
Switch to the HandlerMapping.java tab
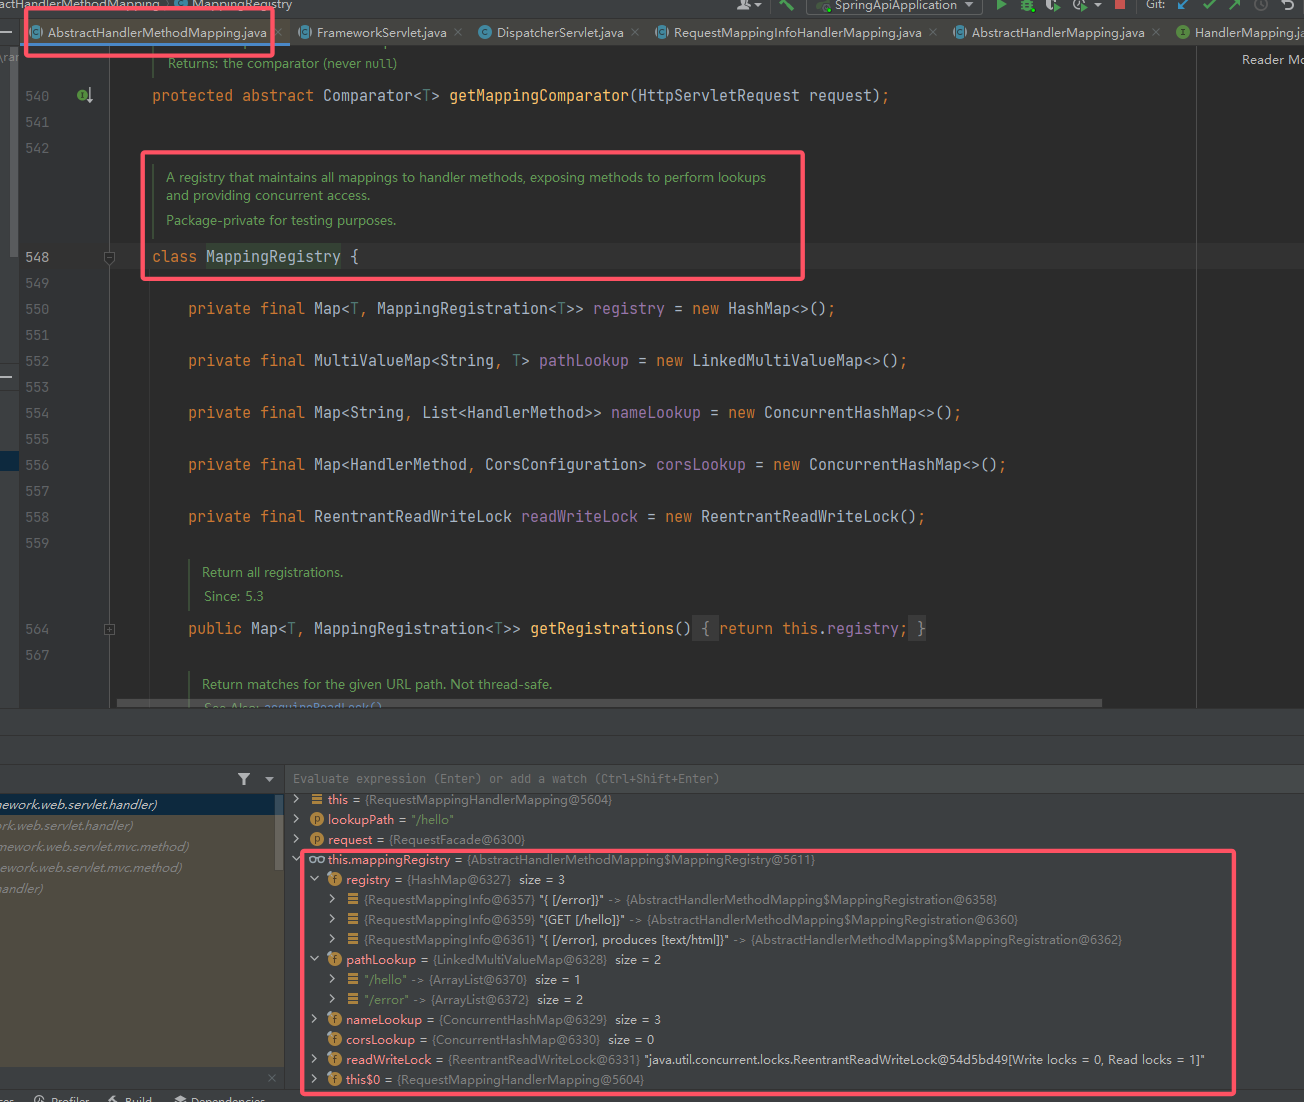click(1240, 33)
